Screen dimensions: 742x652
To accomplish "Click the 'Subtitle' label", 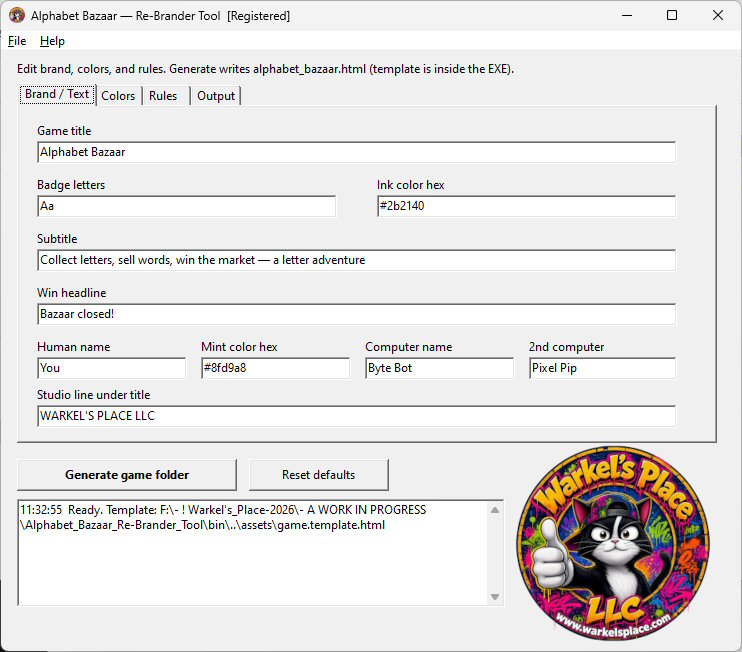I will (x=57, y=239).
